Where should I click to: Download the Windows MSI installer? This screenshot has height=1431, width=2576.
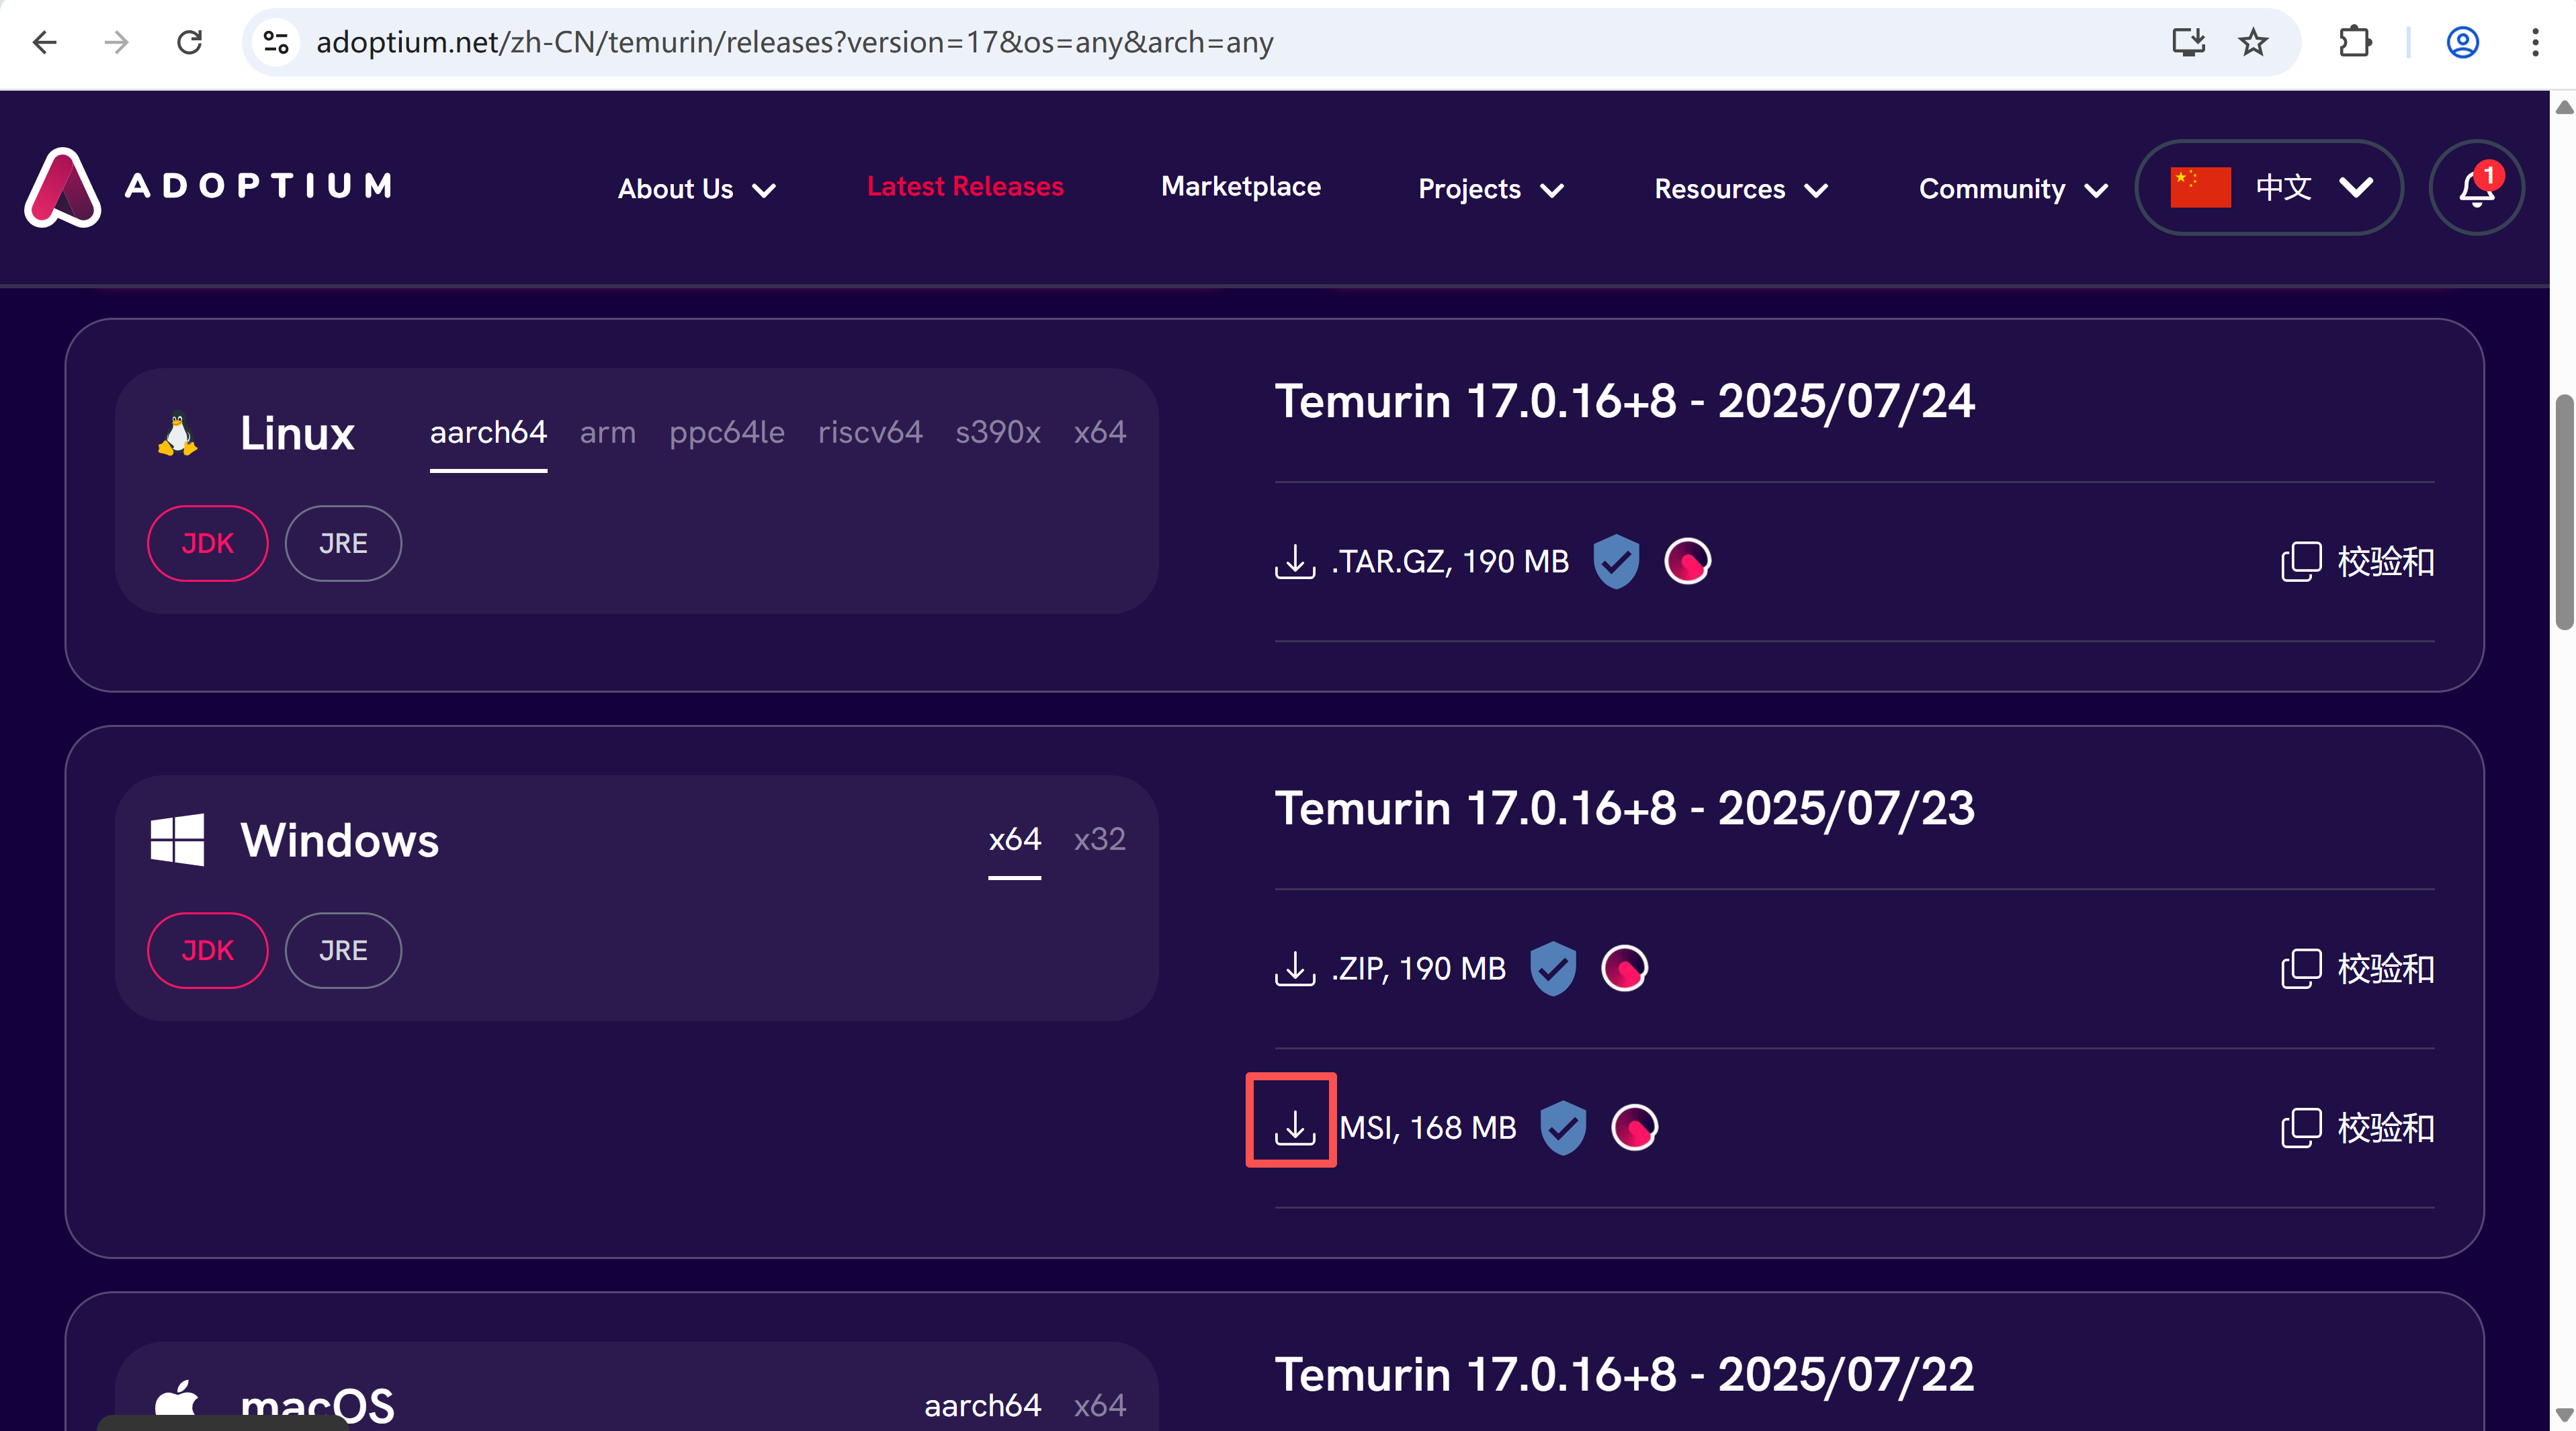pyautogui.click(x=1294, y=1127)
